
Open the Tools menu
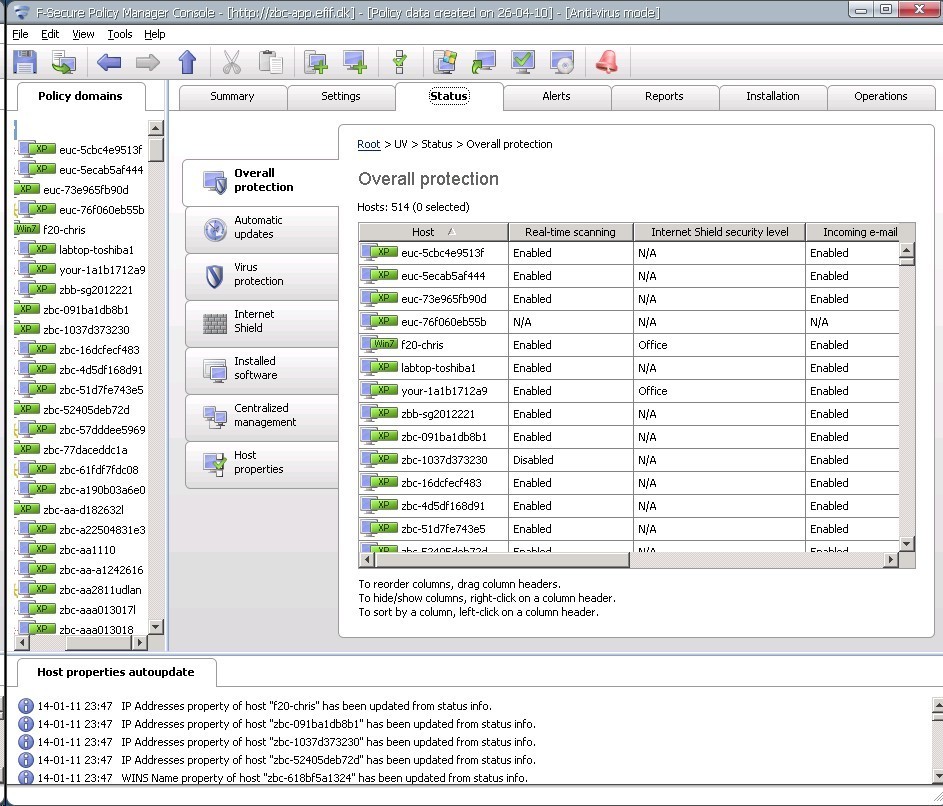click(120, 34)
